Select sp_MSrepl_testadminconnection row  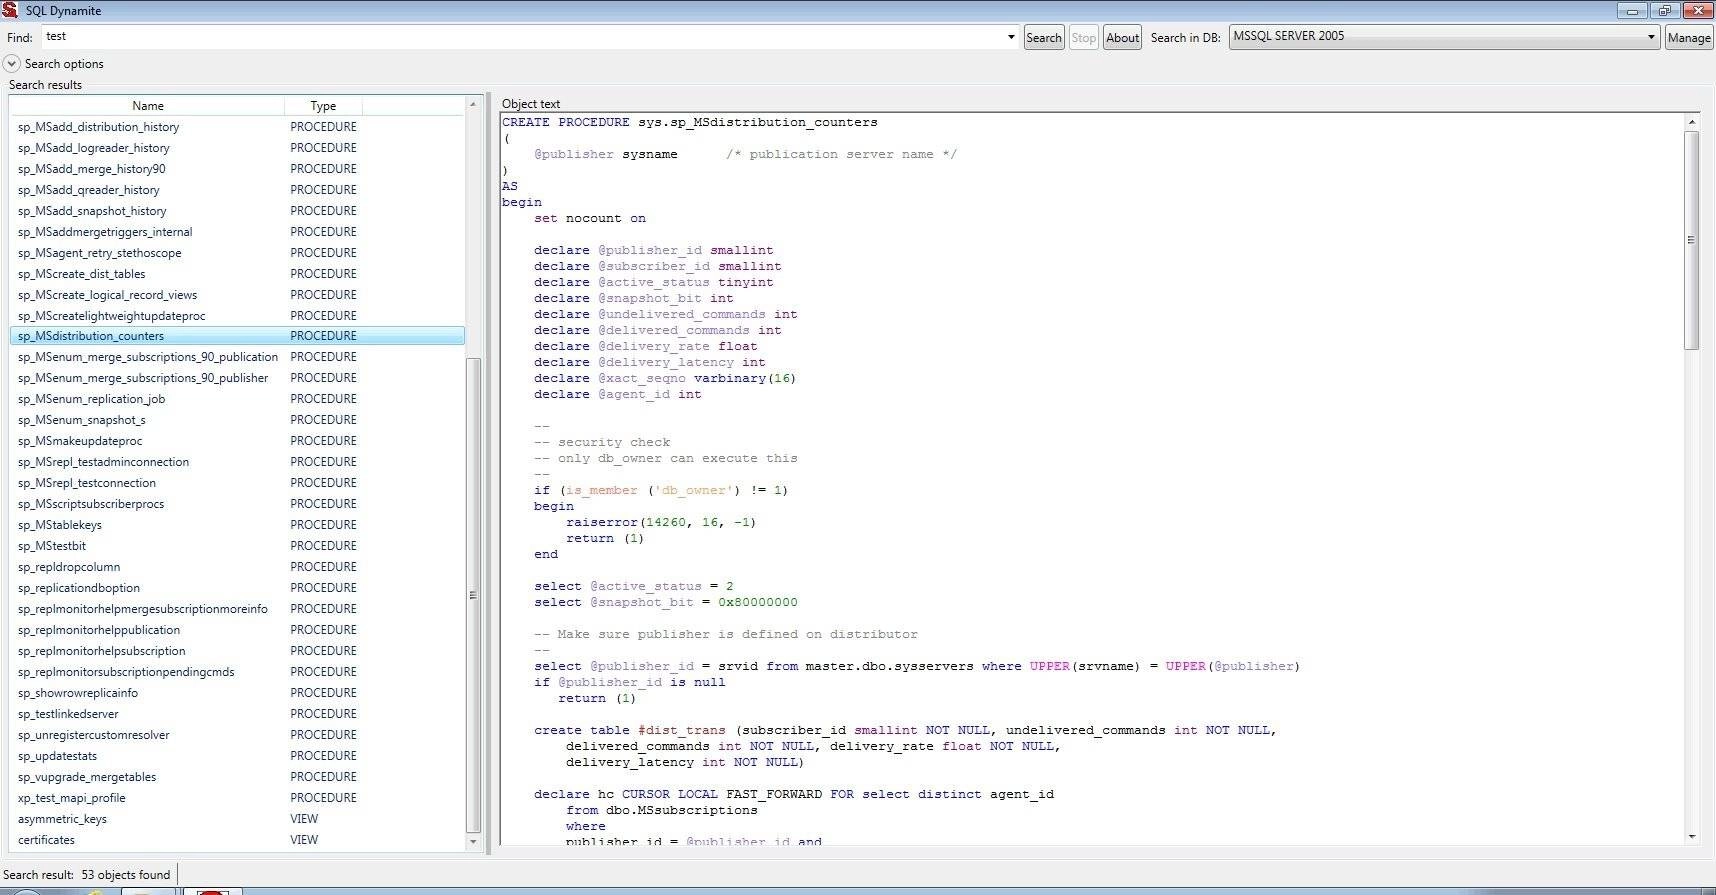click(x=238, y=462)
